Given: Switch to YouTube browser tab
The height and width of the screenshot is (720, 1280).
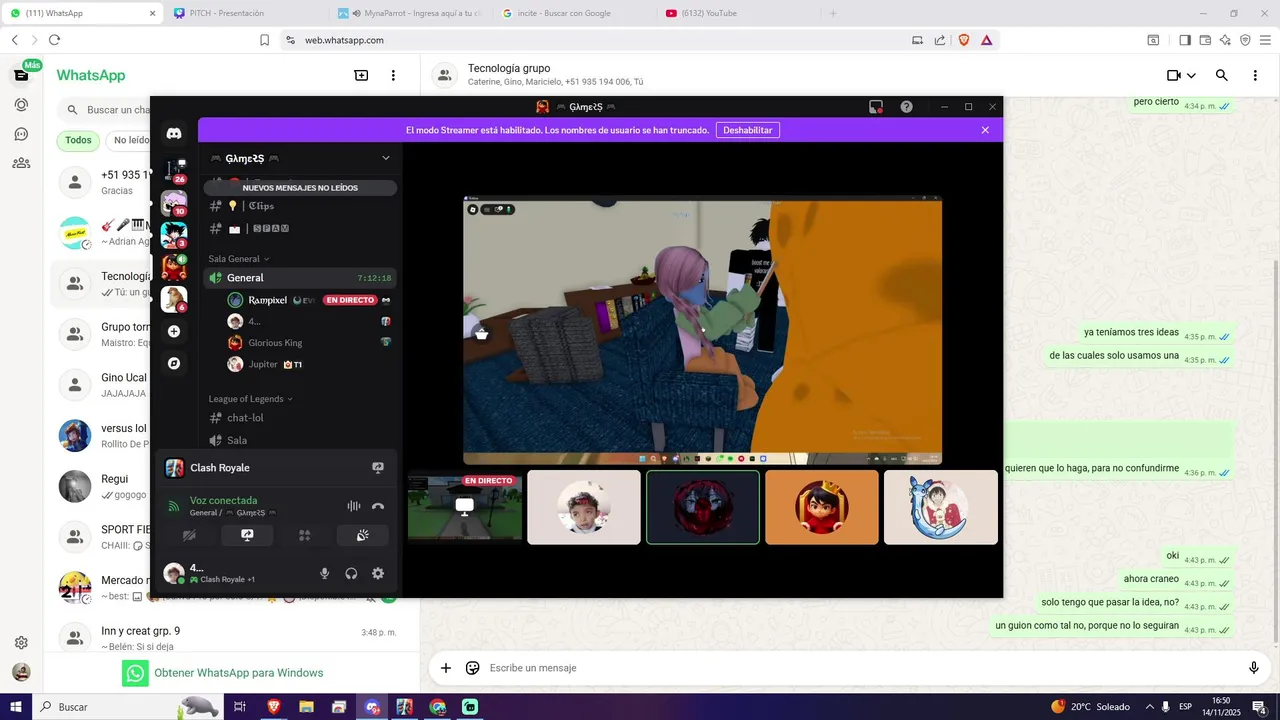Looking at the screenshot, I should click(x=738, y=13).
